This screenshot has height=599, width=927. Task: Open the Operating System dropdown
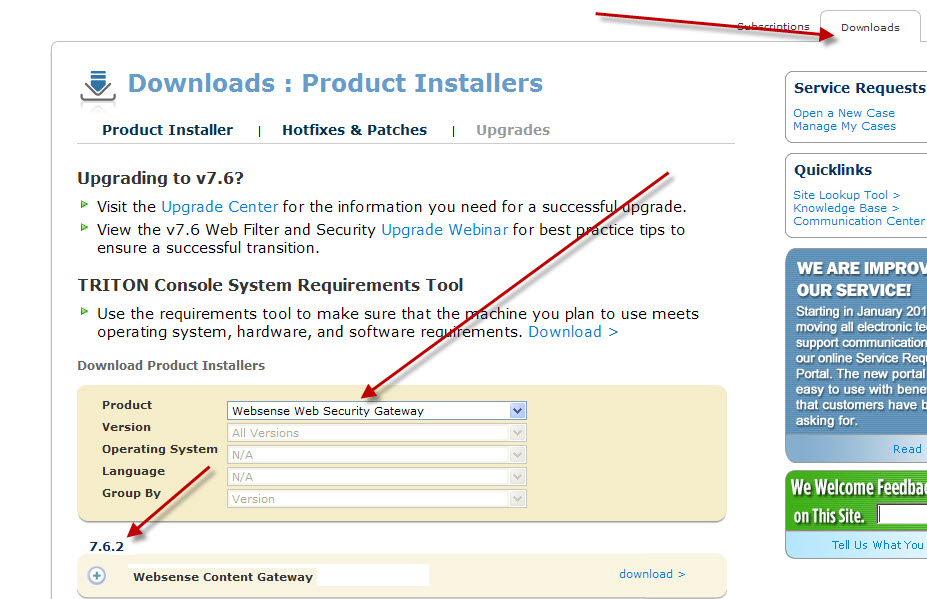(377, 455)
